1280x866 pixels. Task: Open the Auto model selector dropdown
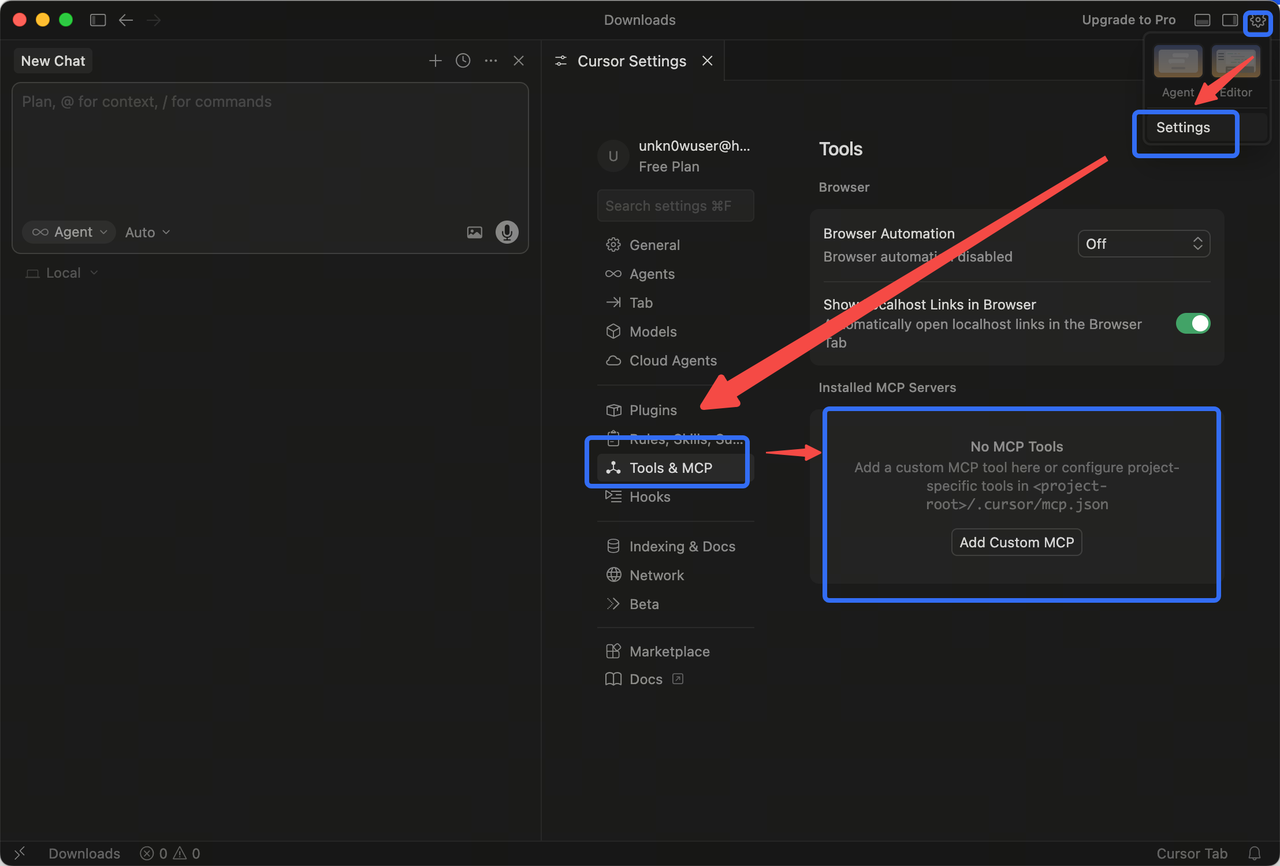[147, 232]
